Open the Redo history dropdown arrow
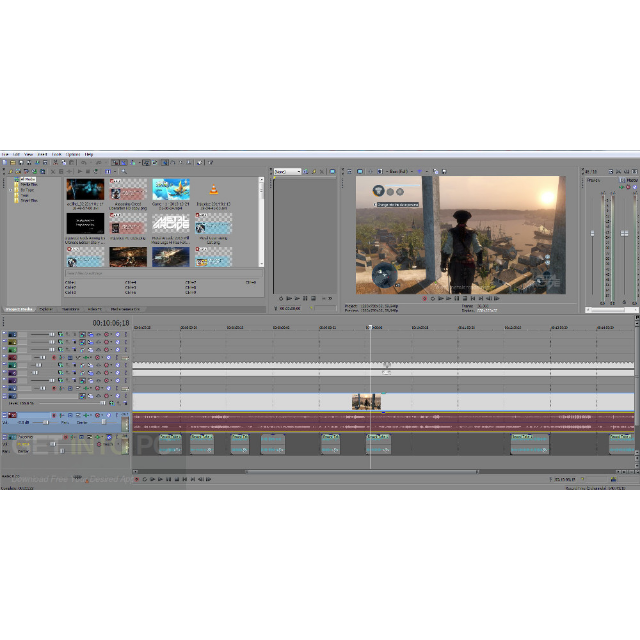Screen dimensions: 640x640 coord(105,162)
